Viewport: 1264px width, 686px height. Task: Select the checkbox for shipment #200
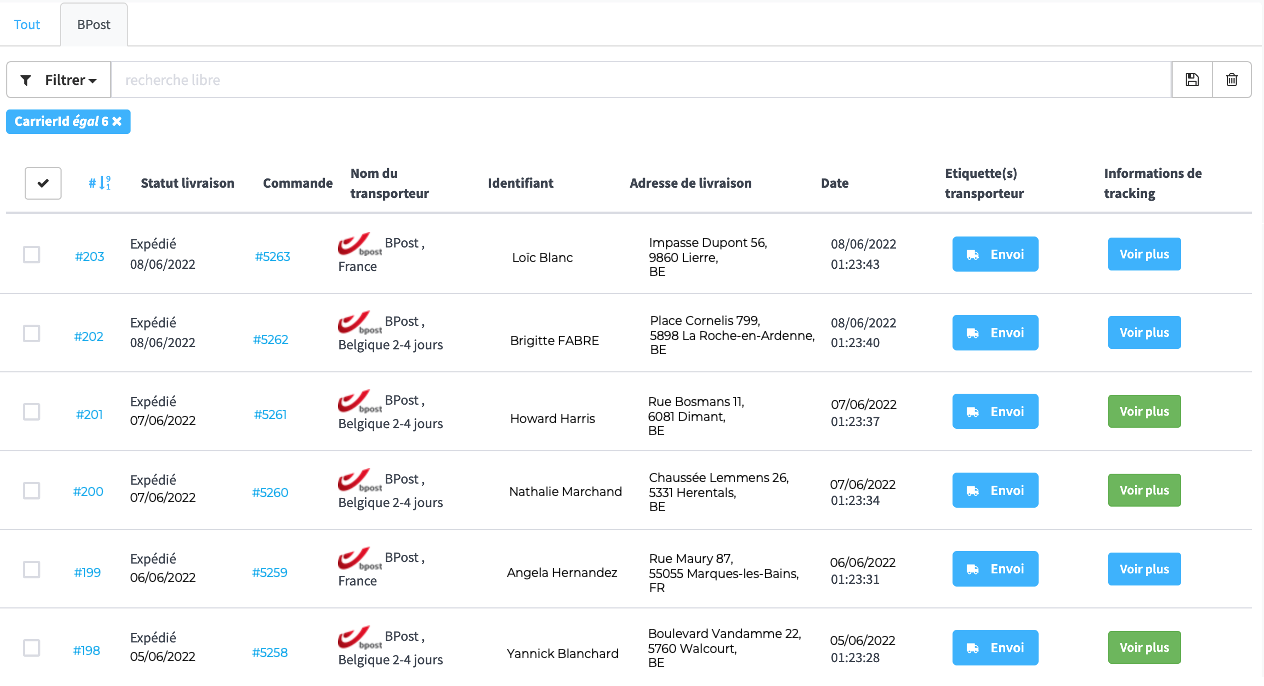click(x=32, y=491)
